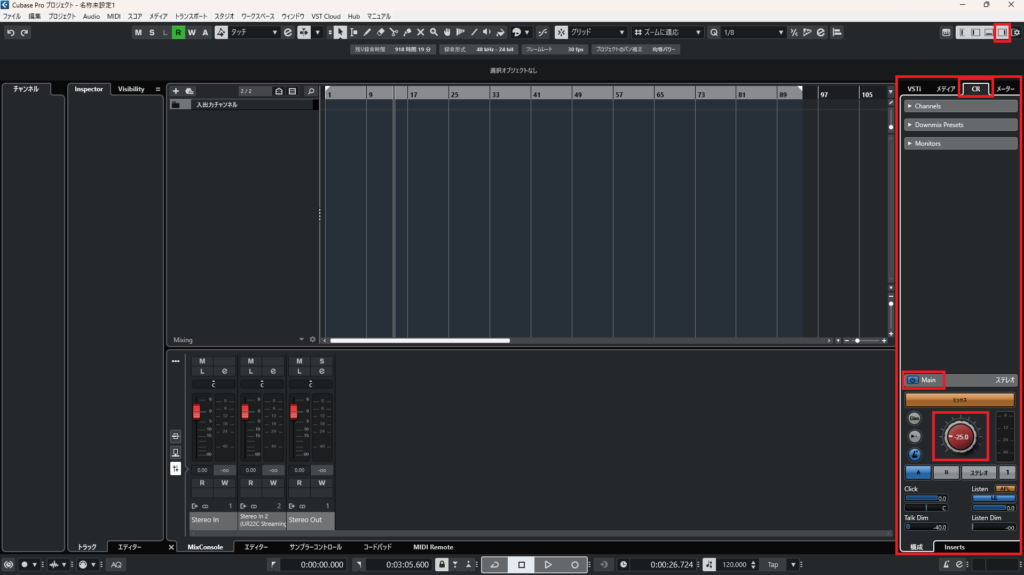Select monitor B button

click(x=946, y=472)
